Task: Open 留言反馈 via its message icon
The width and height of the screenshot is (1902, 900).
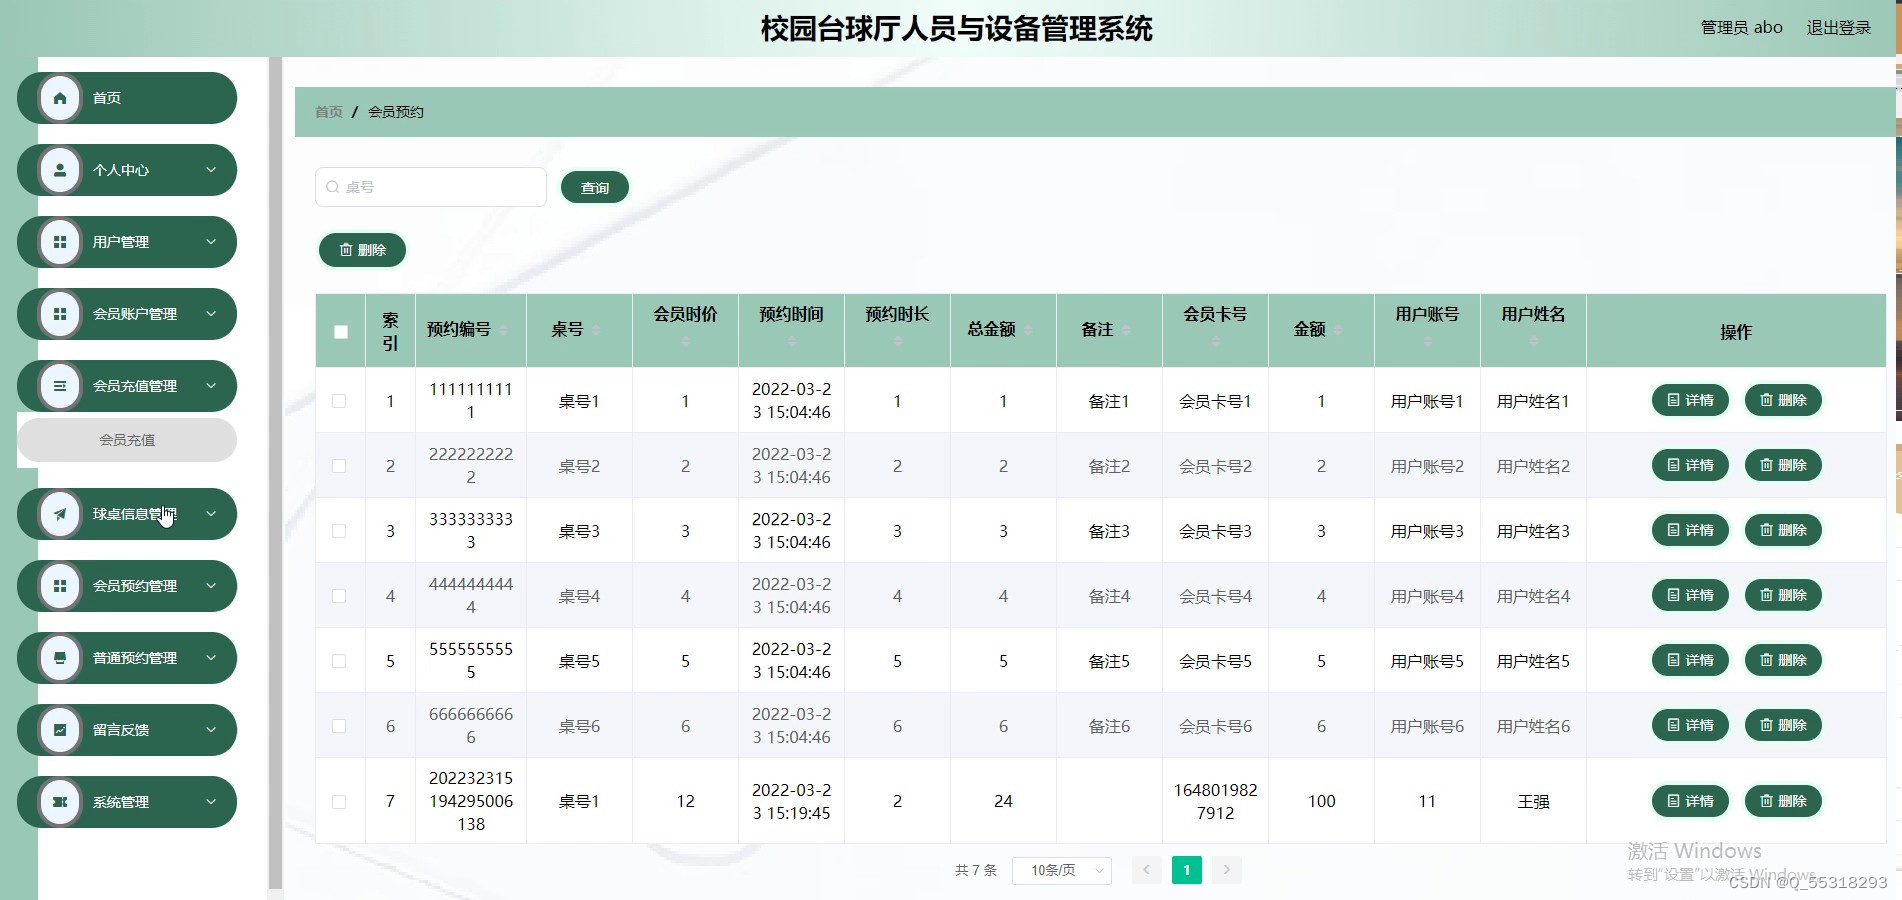Action: tap(59, 730)
